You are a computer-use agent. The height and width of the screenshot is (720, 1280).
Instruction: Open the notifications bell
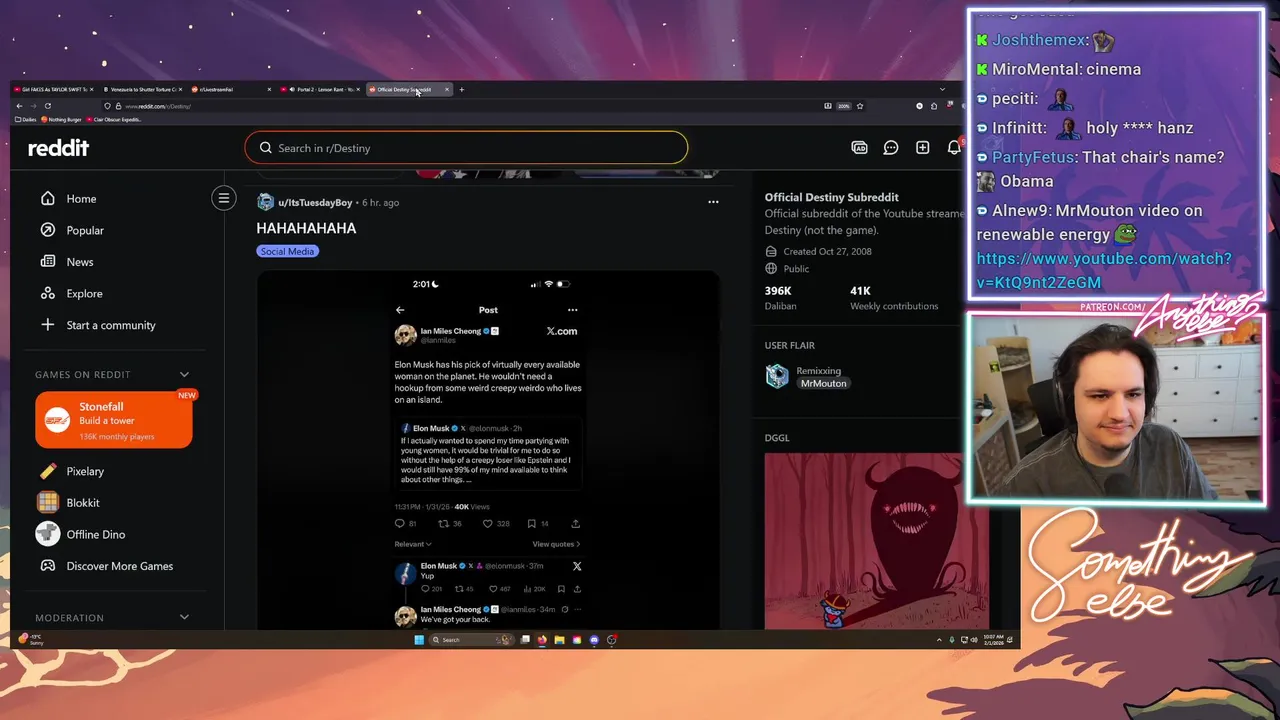click(x=954, y=148)
